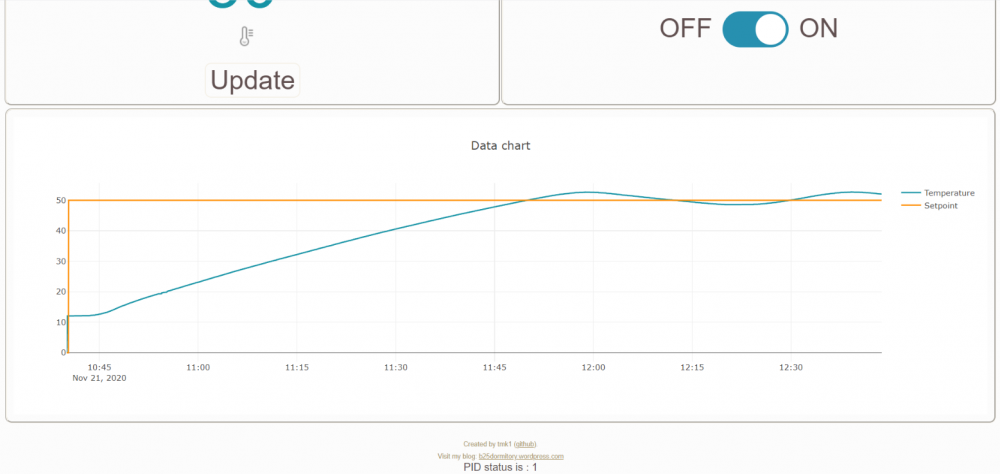Click the 12:00 tick label on x-axis
Image resolution: width=1000 pixels, height=474 pixels.
click(x=593, y=368)
